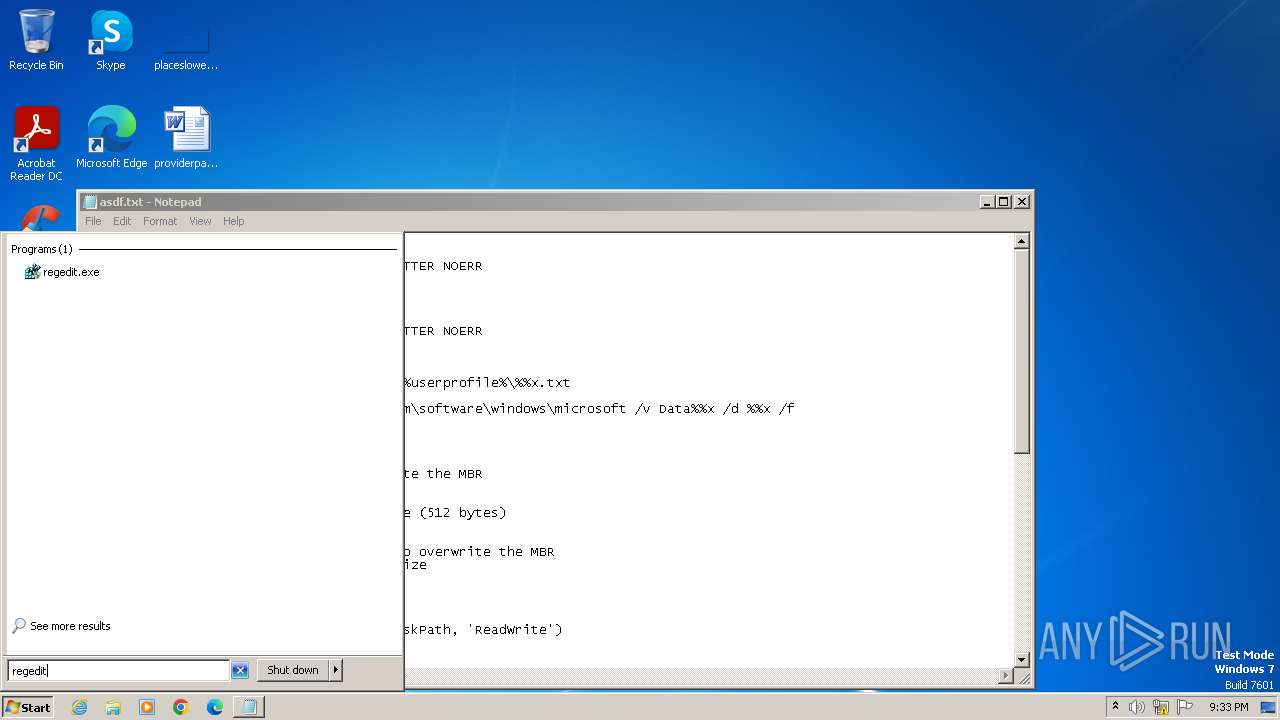
Task: Click the 'overwrite the MBR' text line
Action: 479,552
